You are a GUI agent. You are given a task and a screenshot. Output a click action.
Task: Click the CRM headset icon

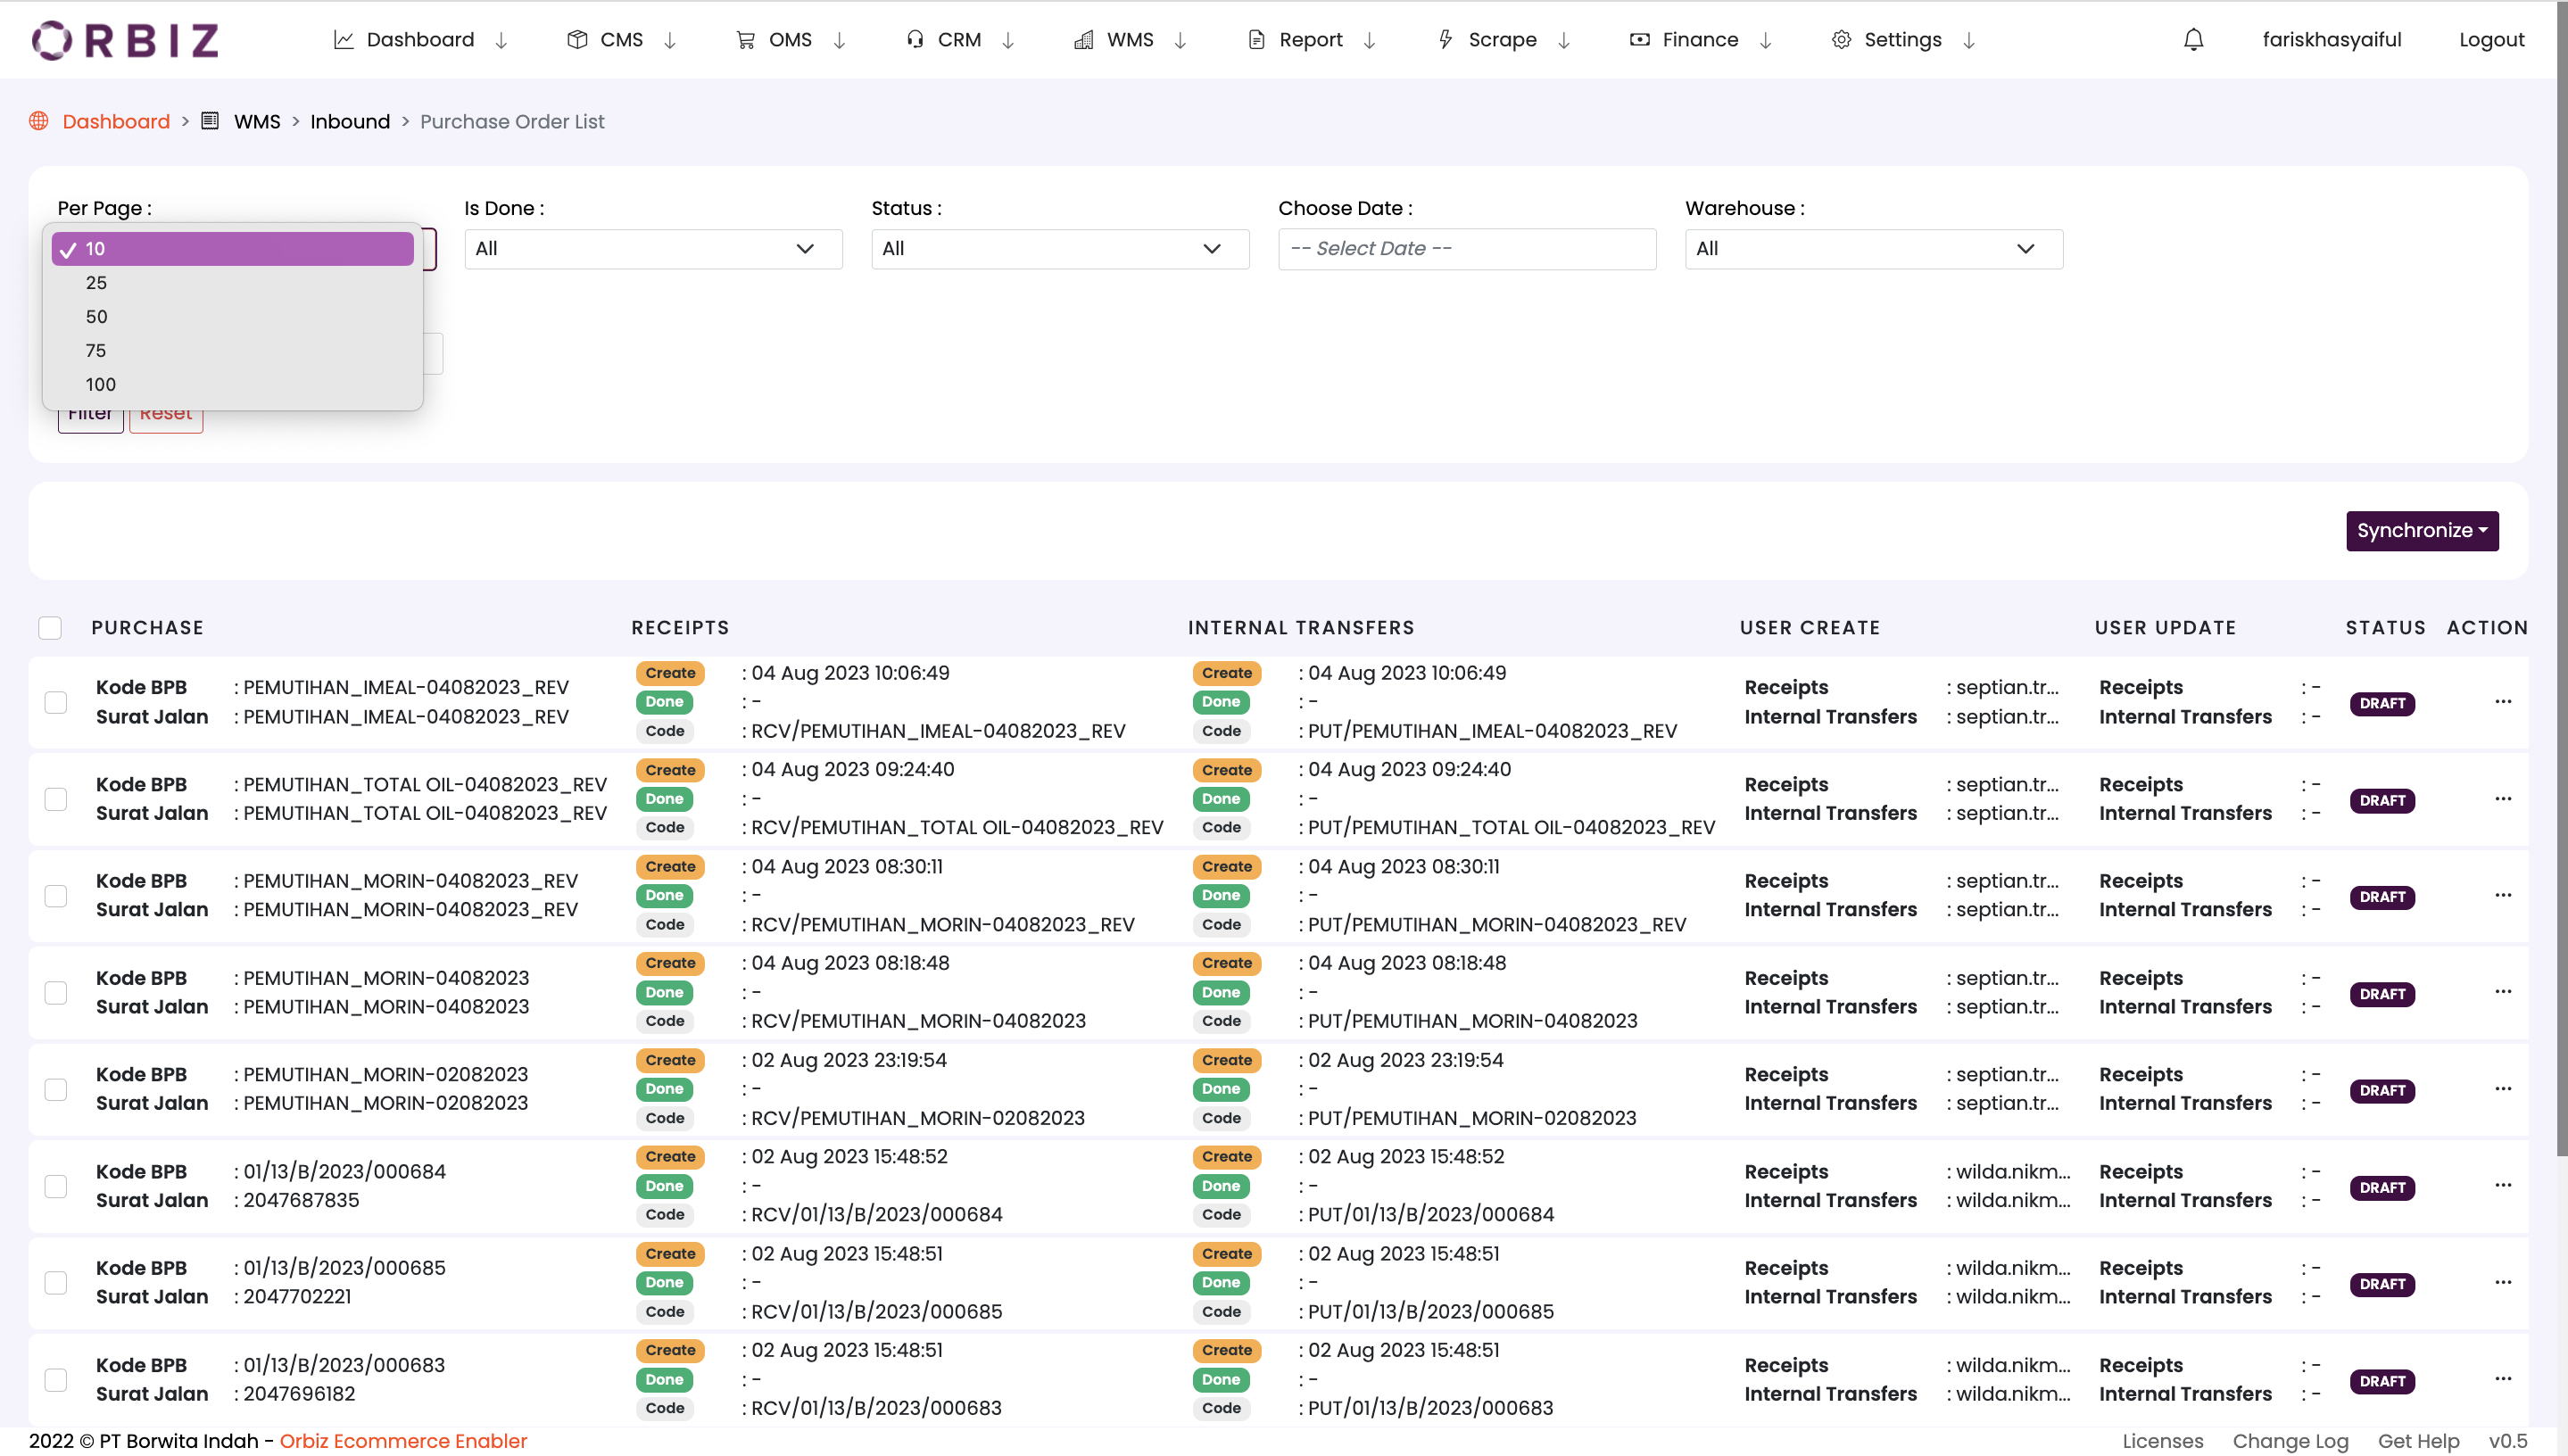pyautogui.click(x=914, y=40)
